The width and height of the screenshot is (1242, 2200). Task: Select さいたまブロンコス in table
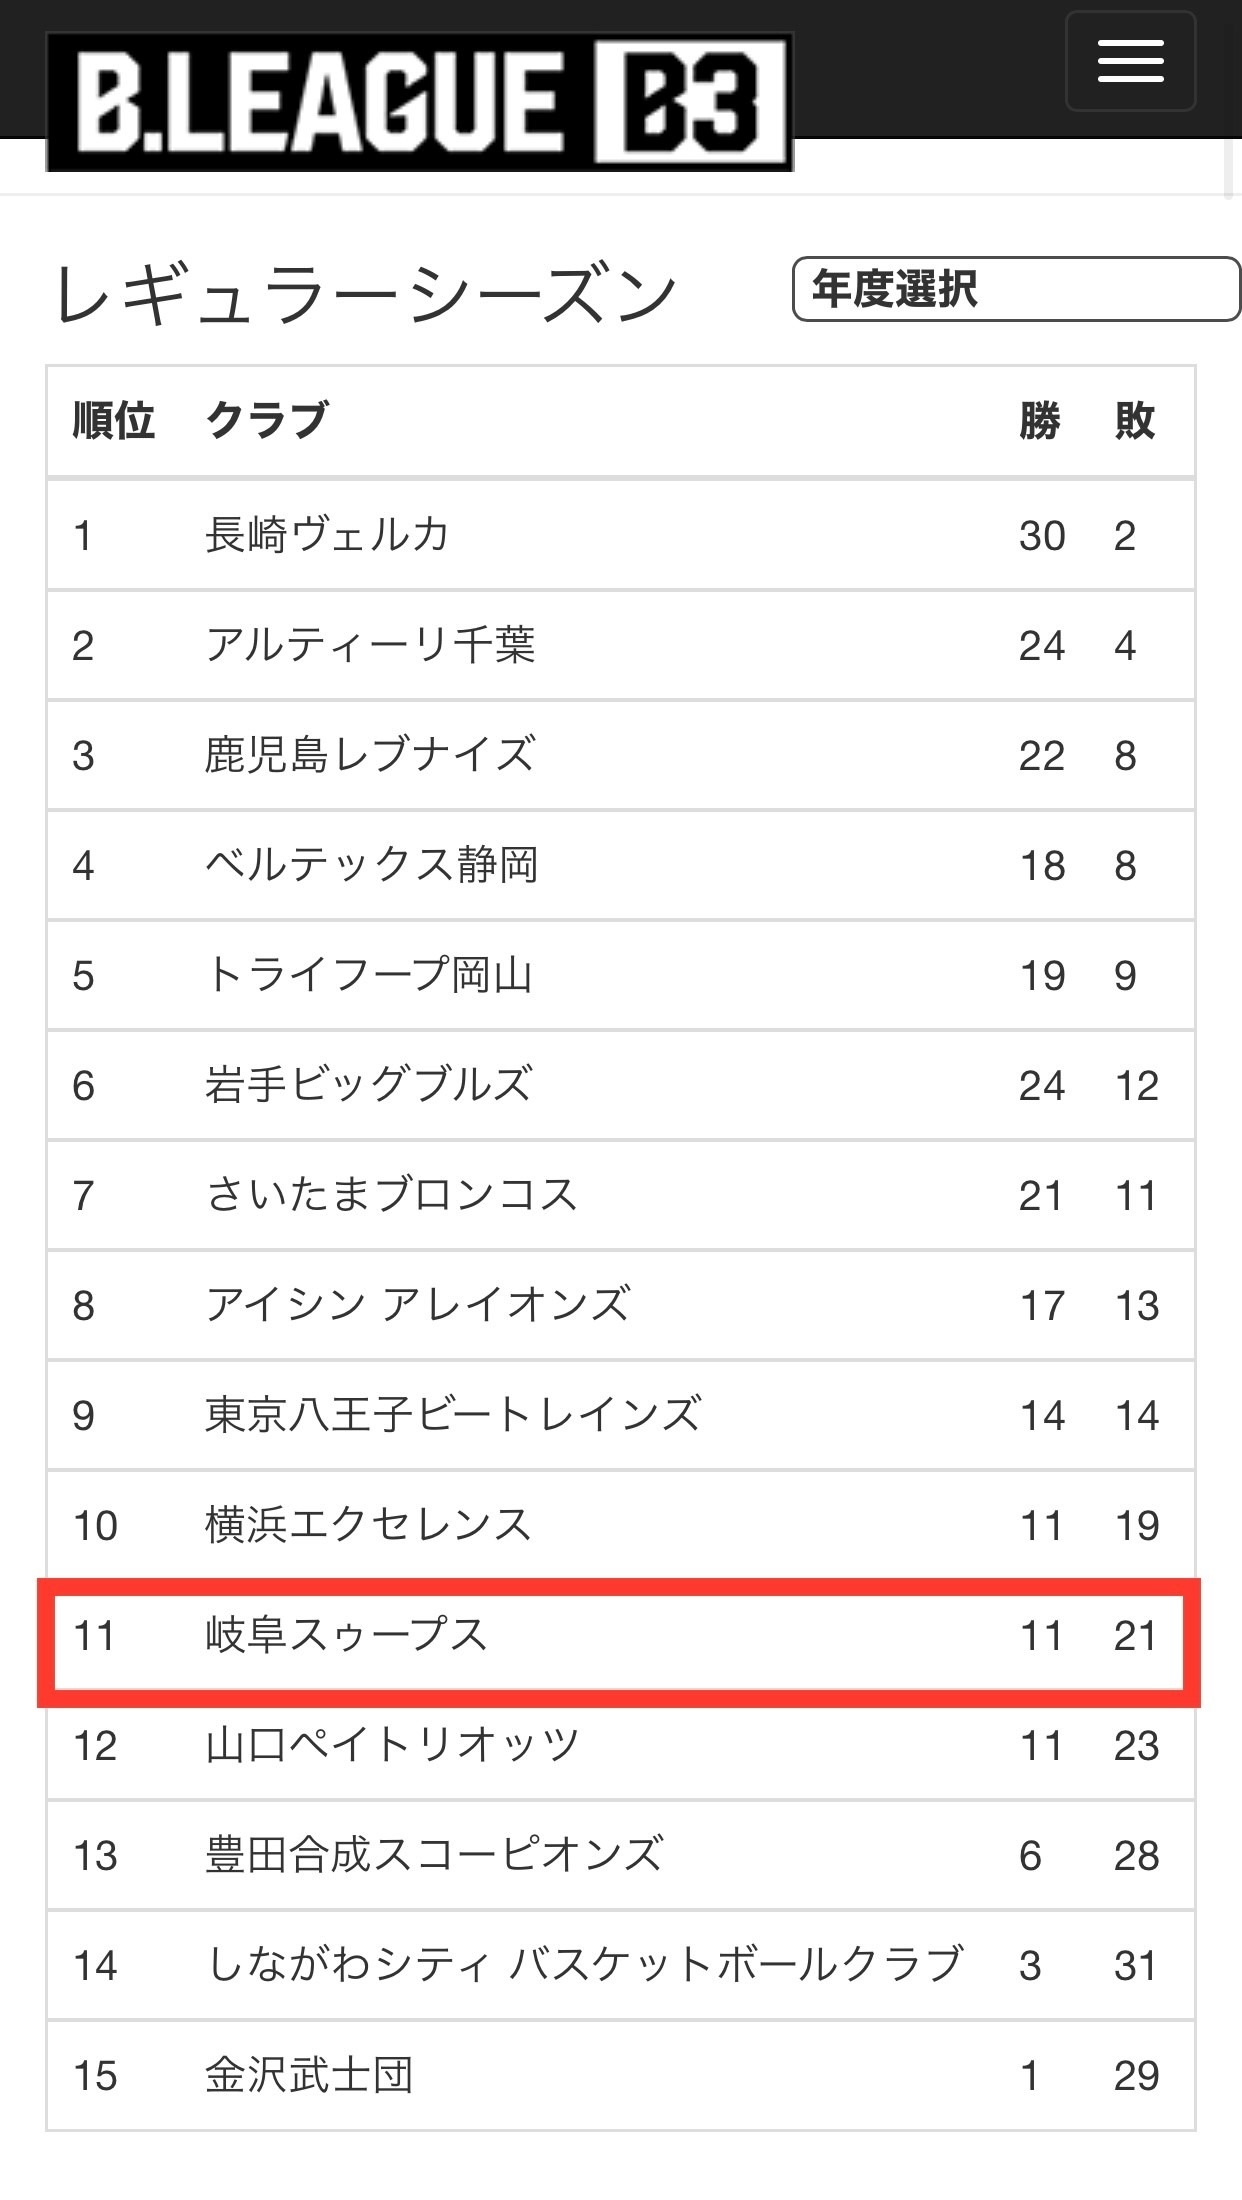tap(620, 1195)
